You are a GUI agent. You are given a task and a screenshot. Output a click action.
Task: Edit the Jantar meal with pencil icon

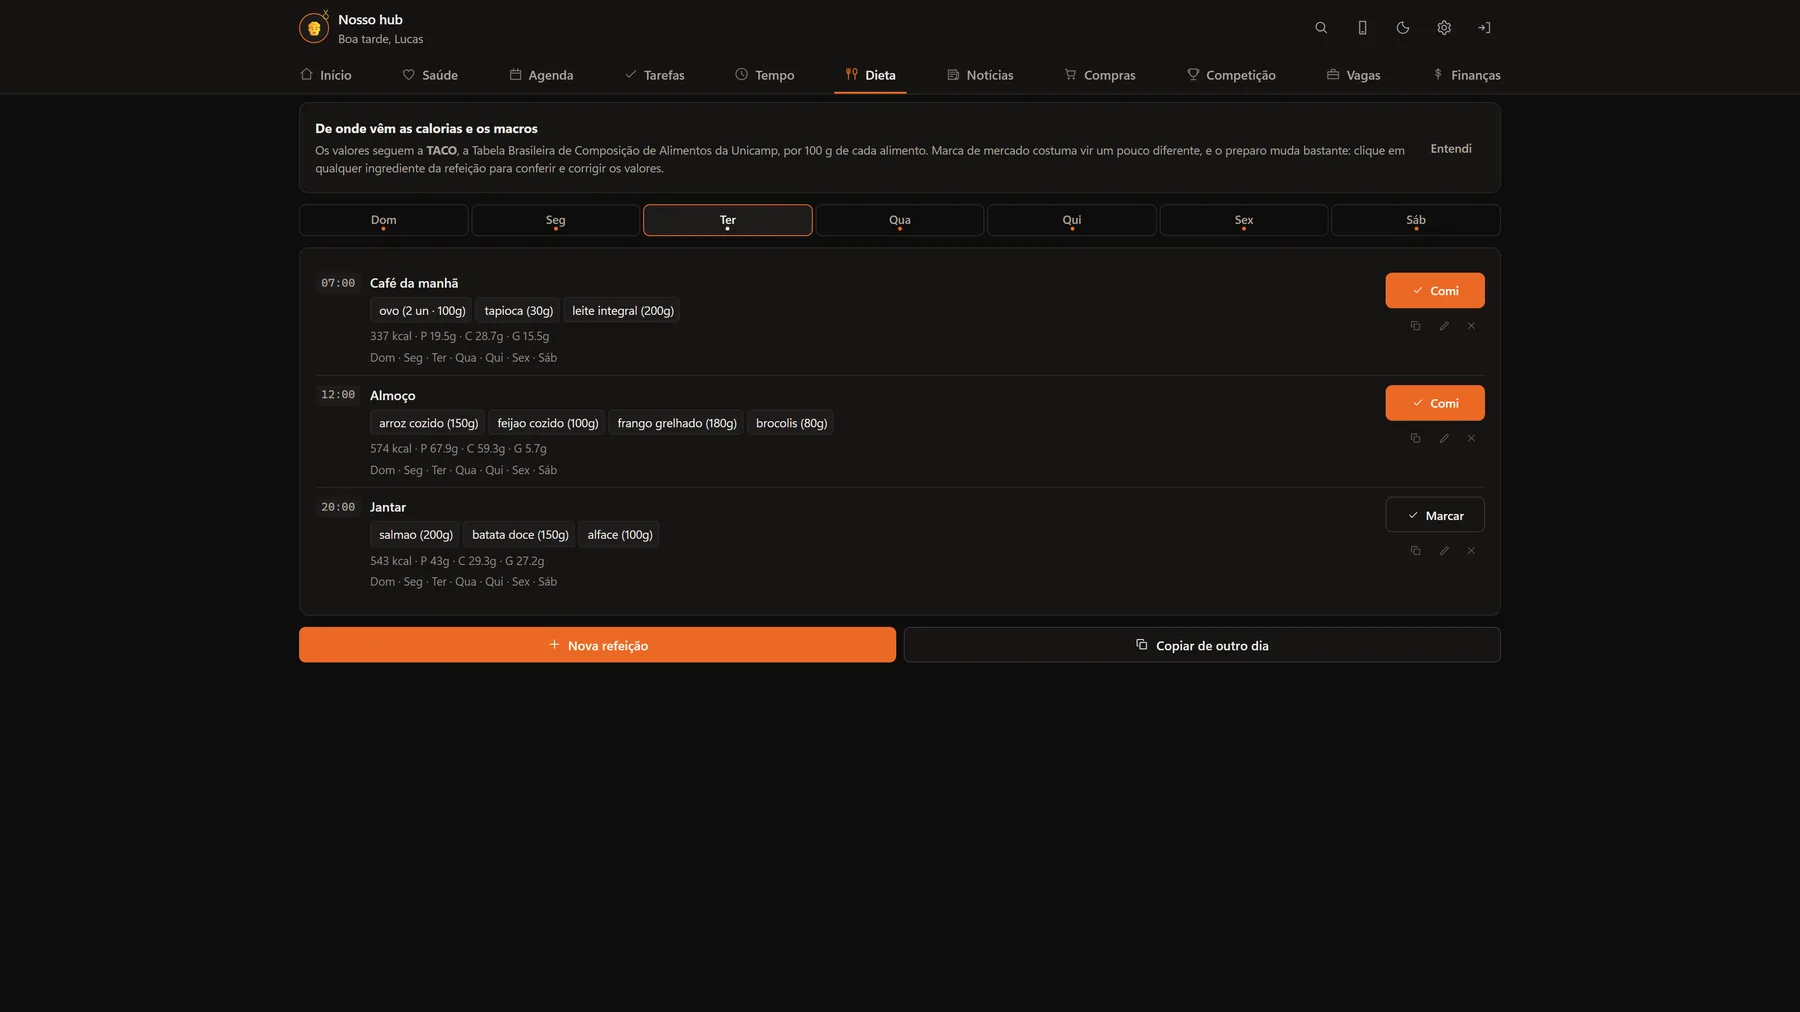[x=1444, y=551]
